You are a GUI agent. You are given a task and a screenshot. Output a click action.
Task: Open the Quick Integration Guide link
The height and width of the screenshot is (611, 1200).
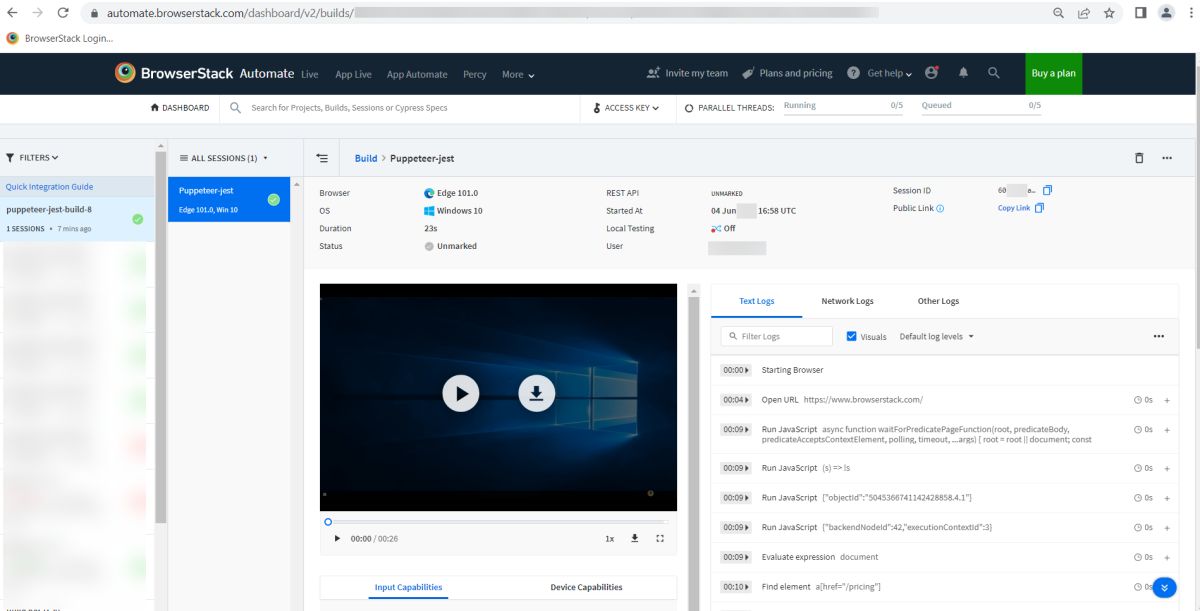tap(49, 187)
